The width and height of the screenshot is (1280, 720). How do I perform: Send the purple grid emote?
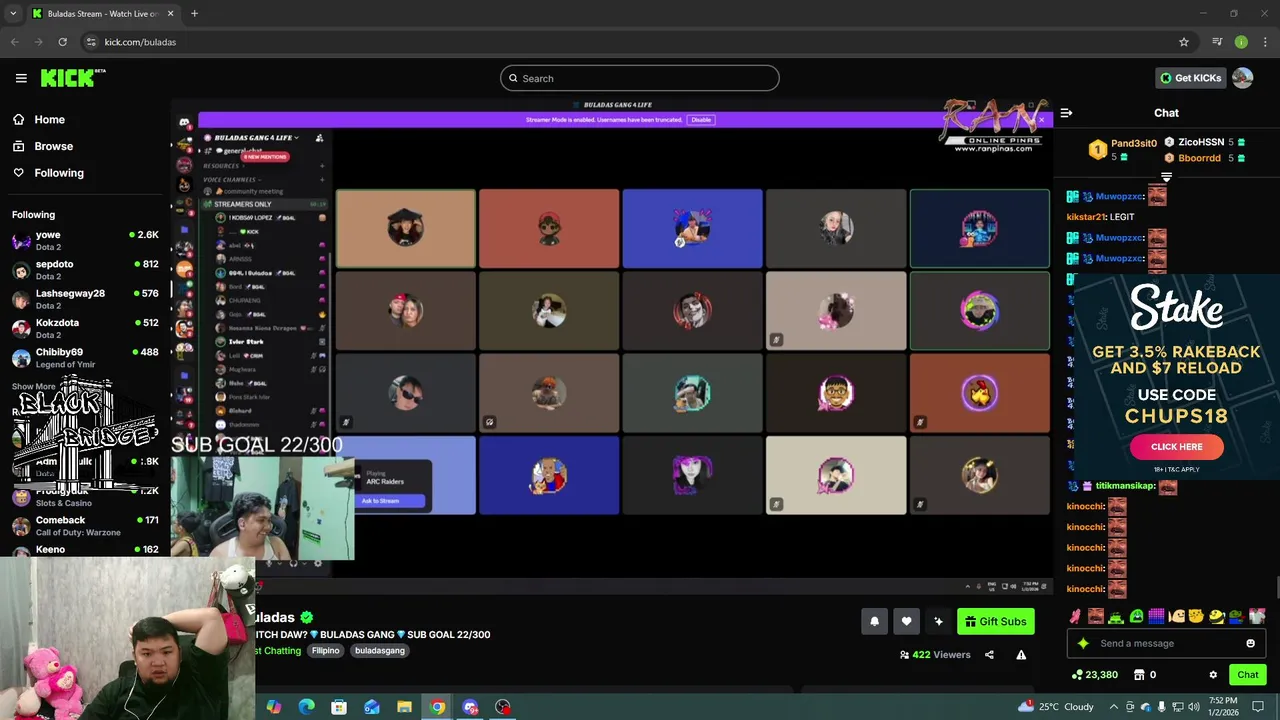1156,616
